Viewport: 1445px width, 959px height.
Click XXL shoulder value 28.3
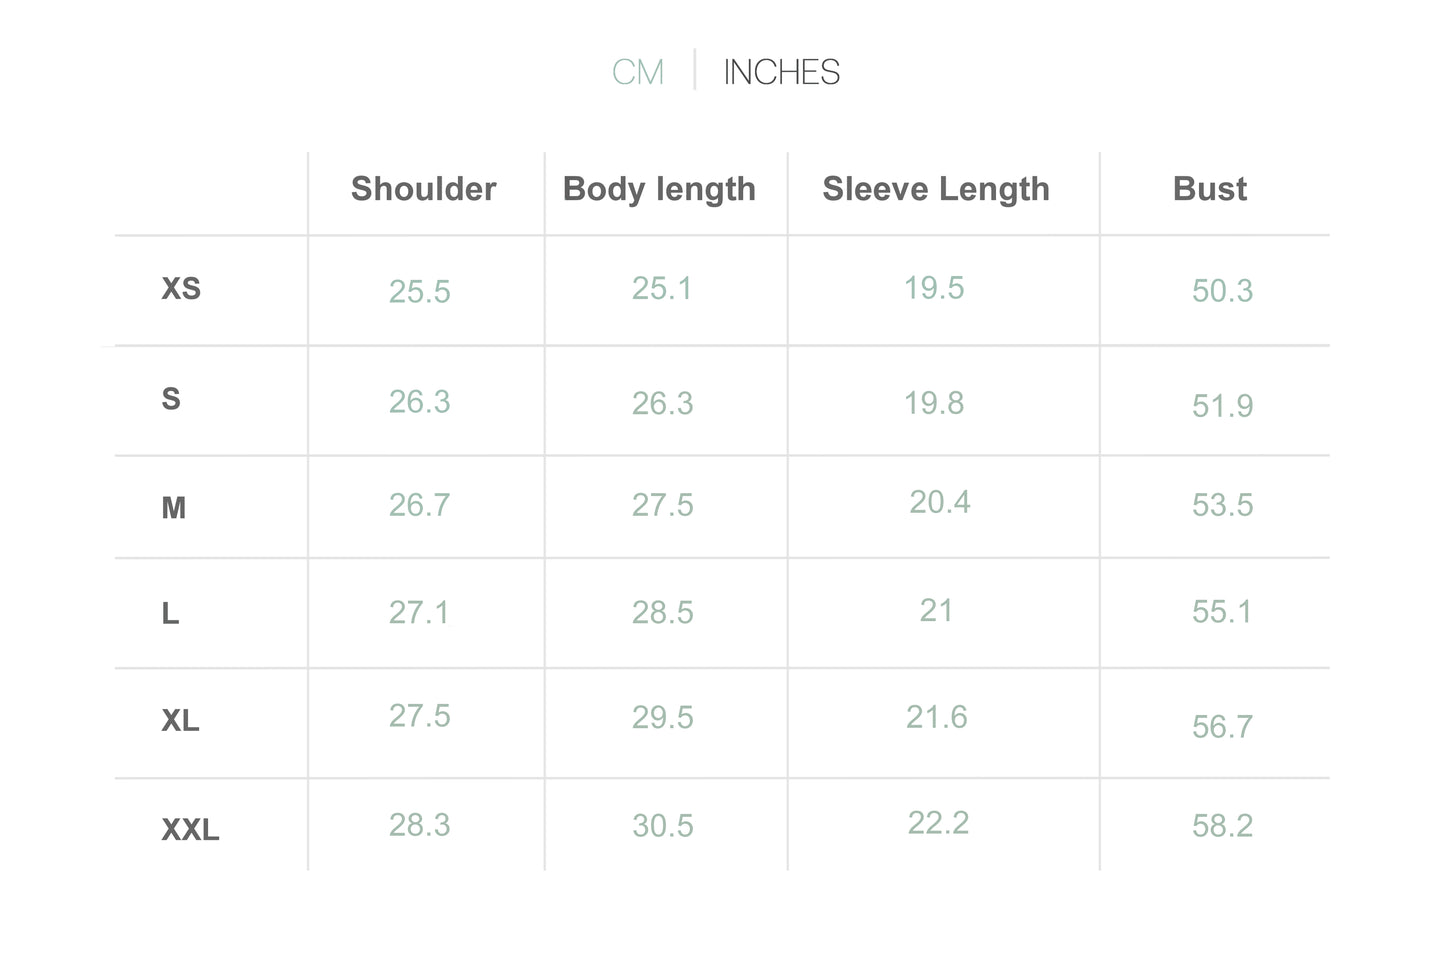pyautogui.click(x=420, y=825)
